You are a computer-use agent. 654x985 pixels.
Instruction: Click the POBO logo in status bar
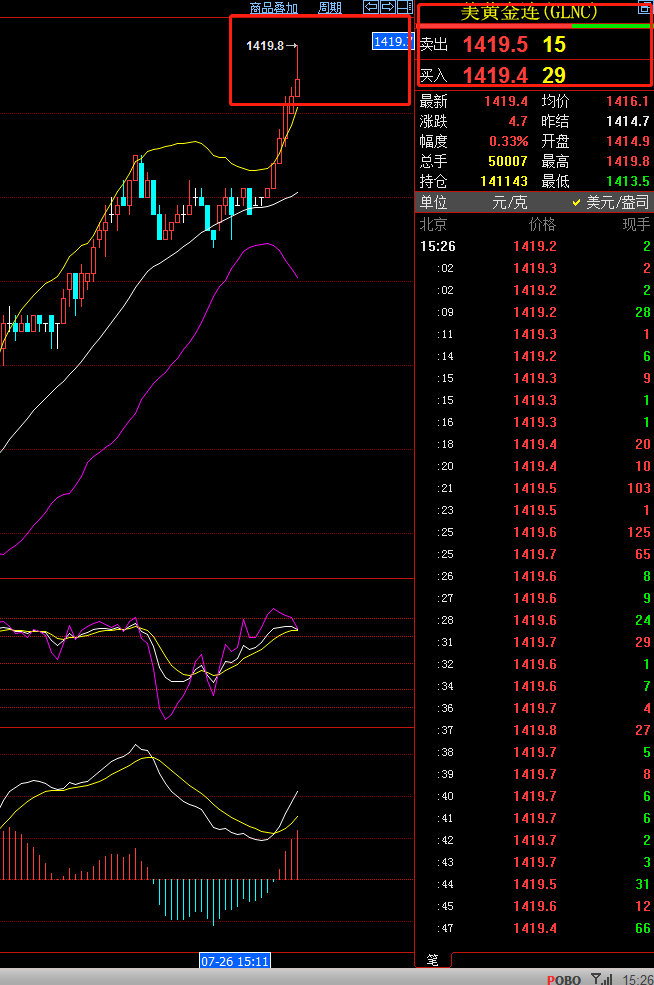[x=564, y=979]
